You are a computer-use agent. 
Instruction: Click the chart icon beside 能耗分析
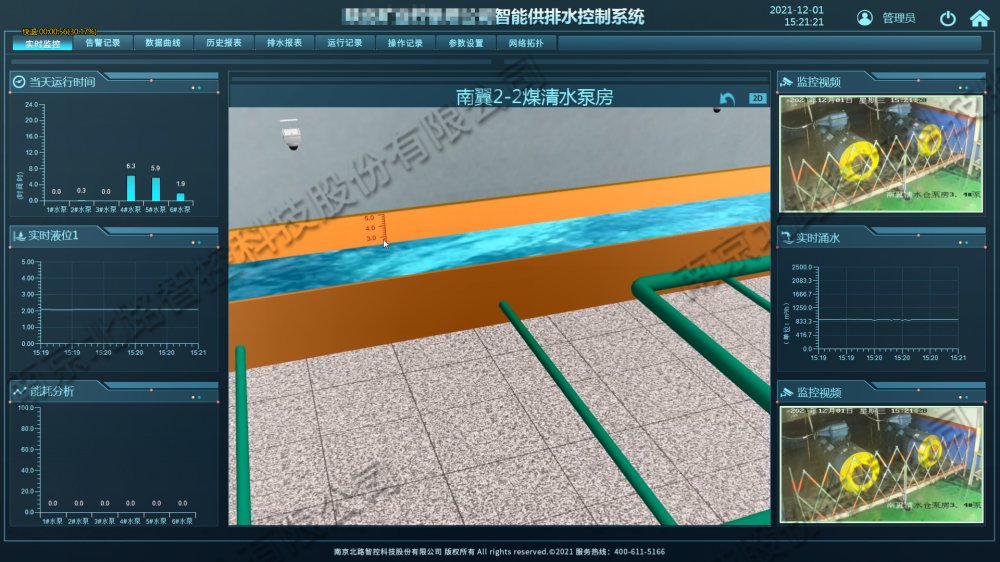click(19, 391)
